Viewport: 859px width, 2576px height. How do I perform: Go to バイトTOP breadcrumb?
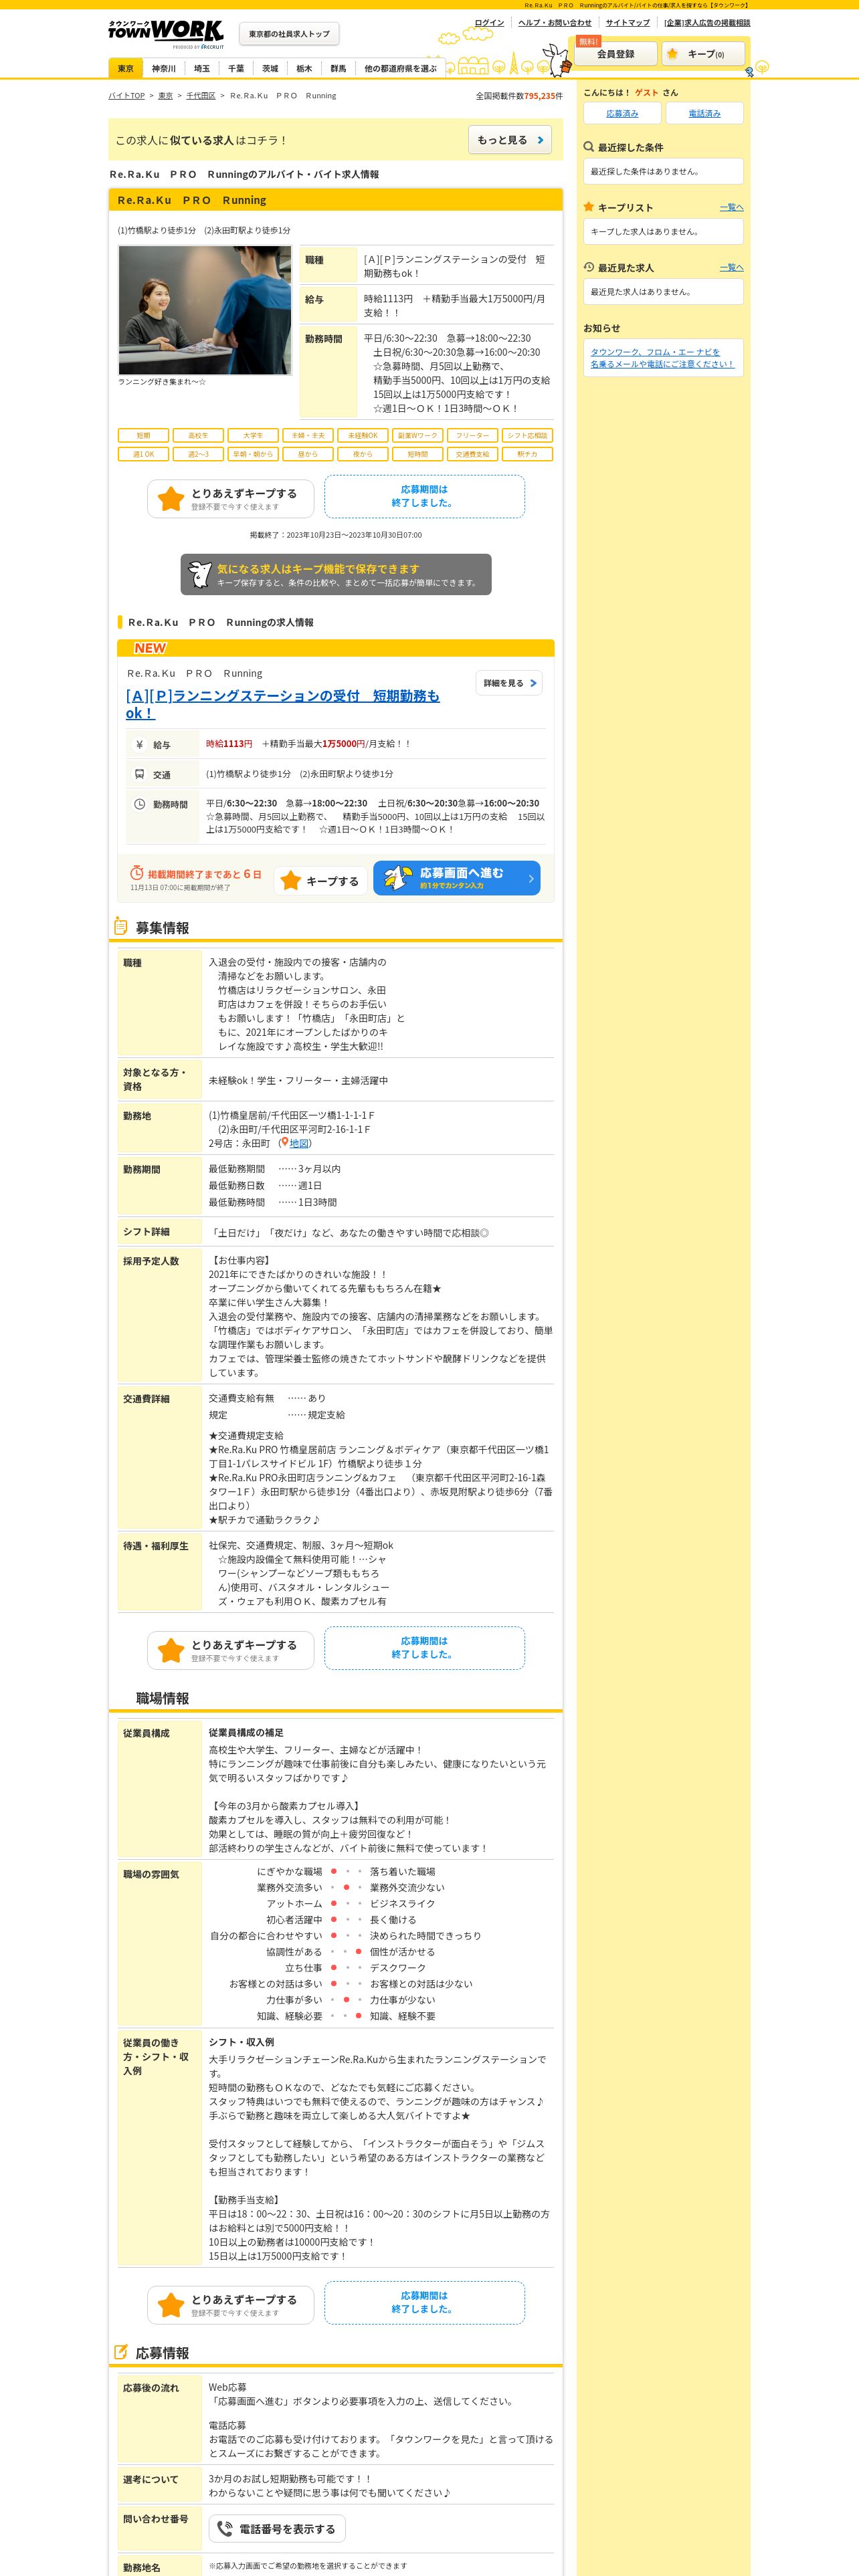(127, 96)
